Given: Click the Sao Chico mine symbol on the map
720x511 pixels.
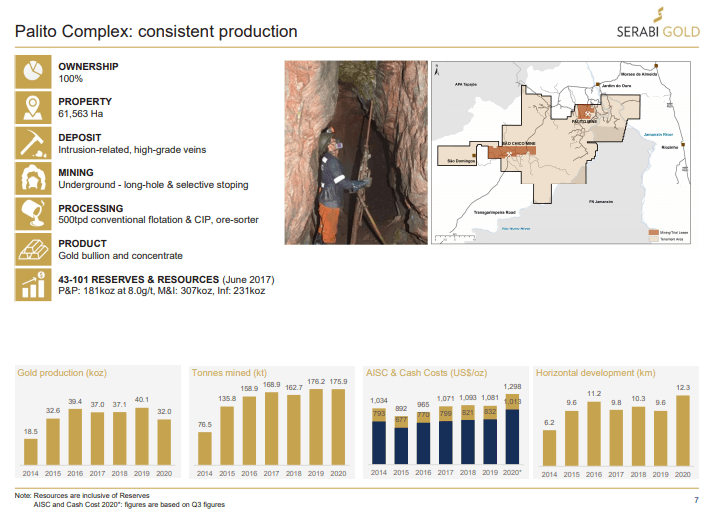Looking at the screenshot, I should pyautogui.click(x=510, y=153).
